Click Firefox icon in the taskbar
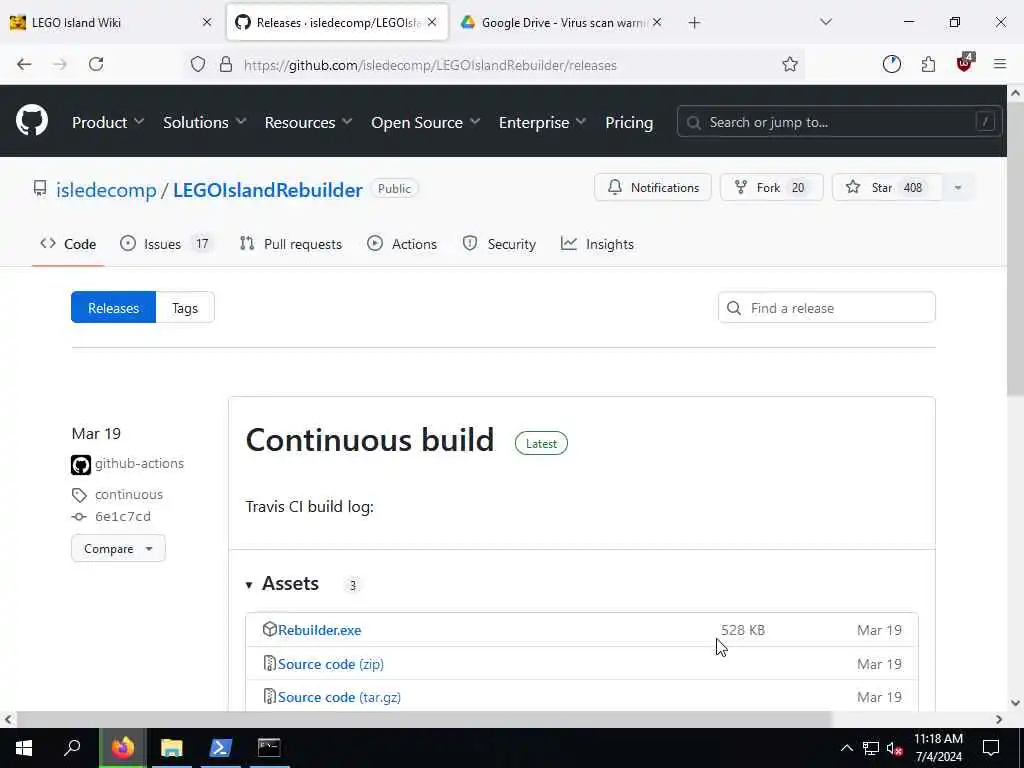 coord(122,748)
